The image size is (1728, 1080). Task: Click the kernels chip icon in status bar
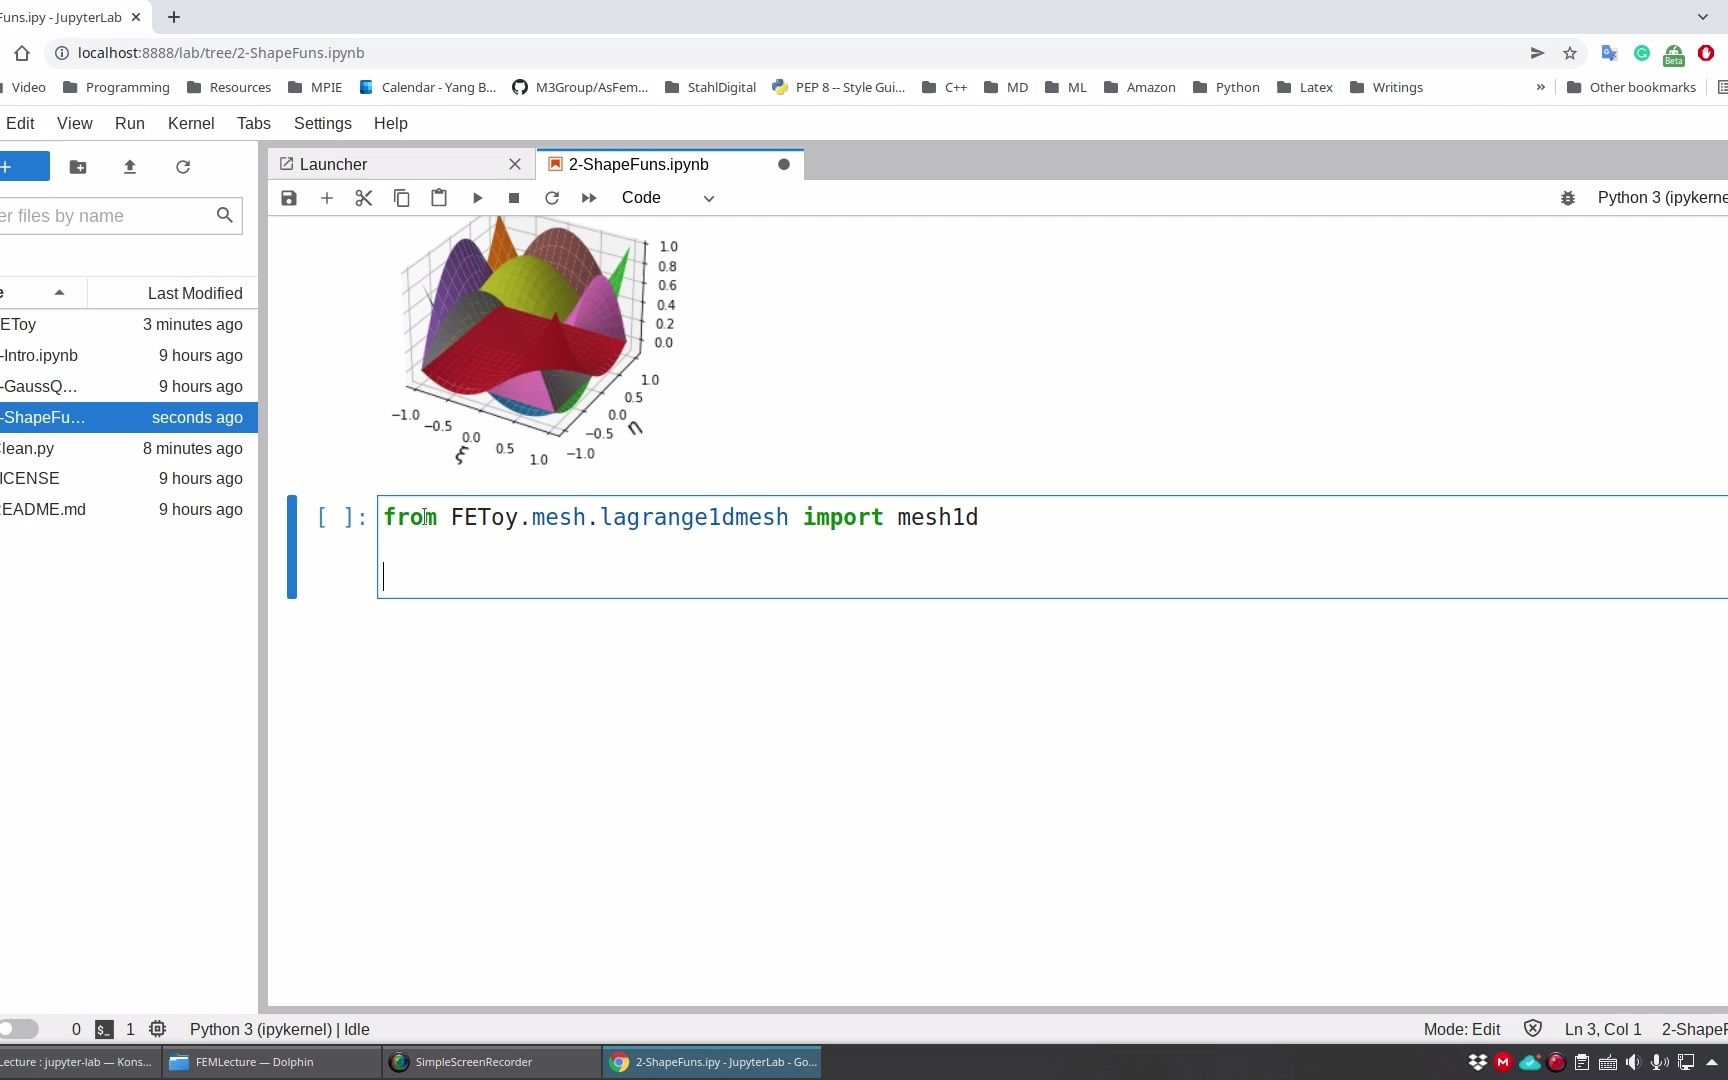point(157,1029)
